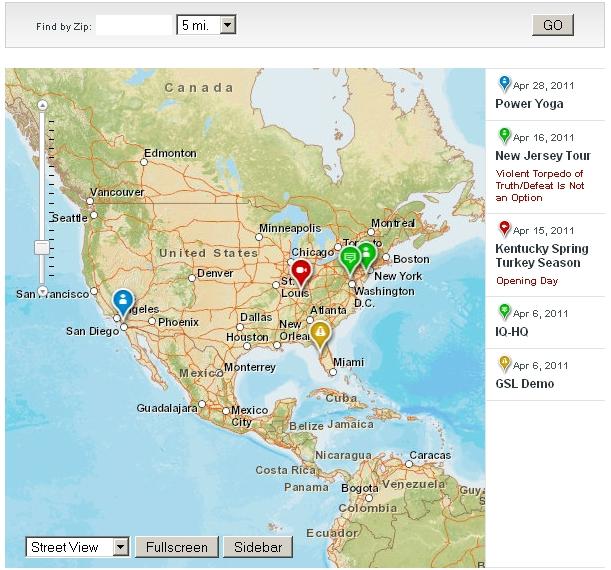The width and height of the screenshot is (611, 570).
Task: Open the Street View map type dropdown
Action: (78, 547)
